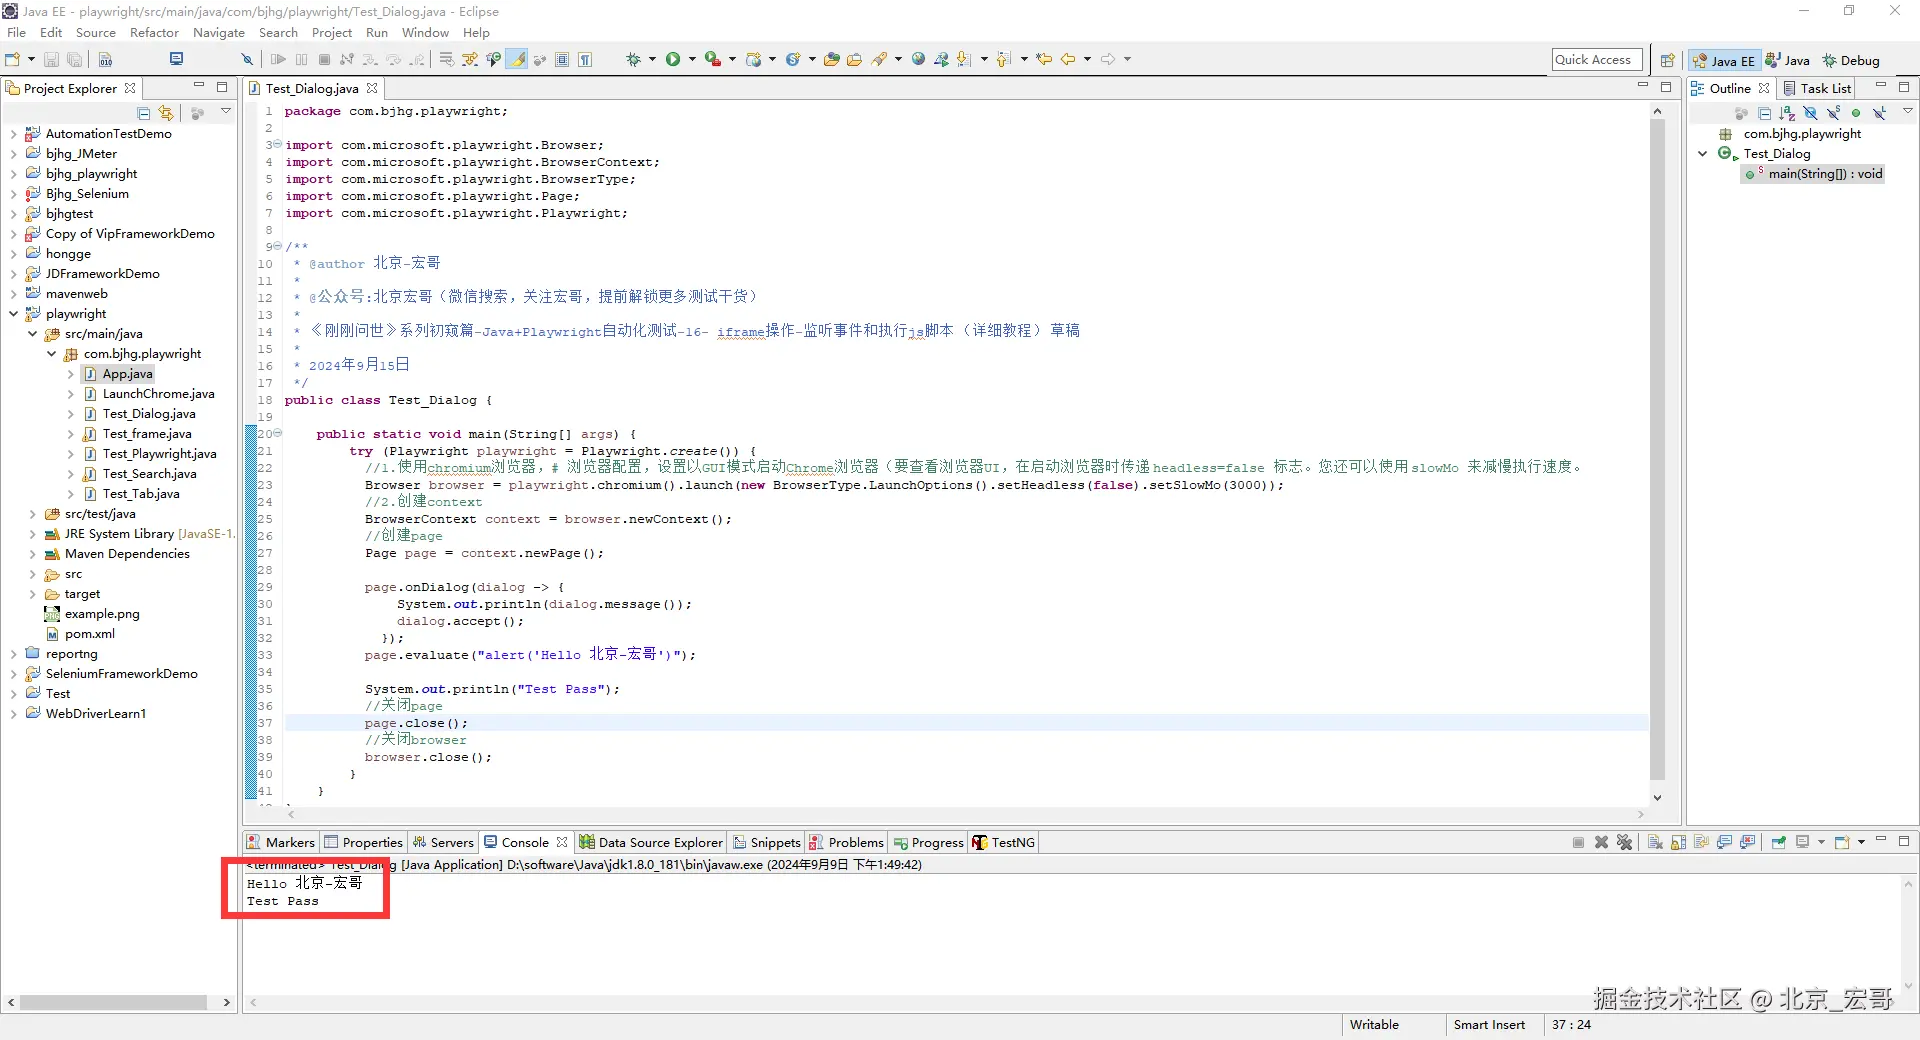Viewport: 1920px width, 1040px height.
Task: Toggle Hide Static Members in Outline toolbar
Action: click(x=1833, y=113)
